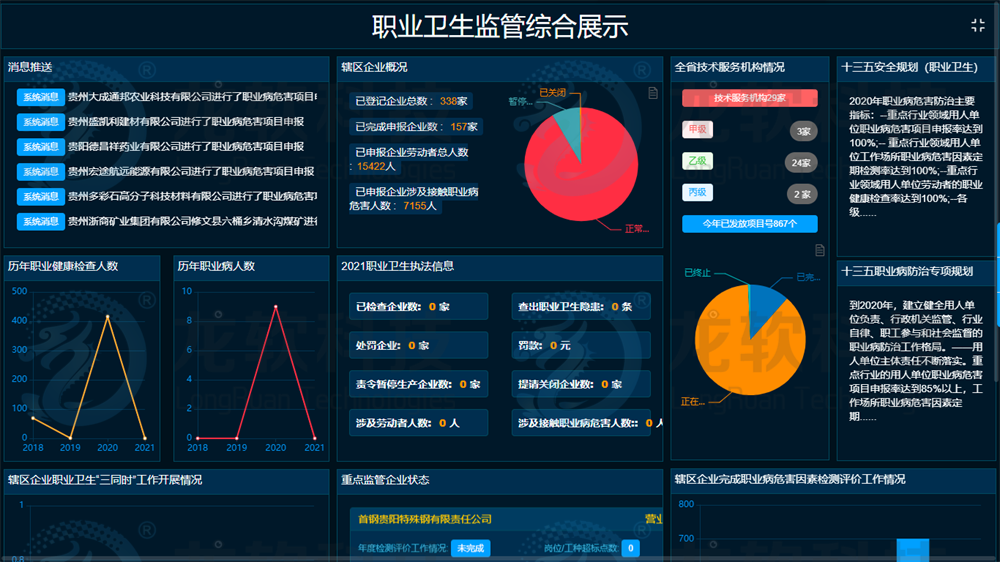Open message about 贵州宏途航远能源有限公司

[190, 172]
